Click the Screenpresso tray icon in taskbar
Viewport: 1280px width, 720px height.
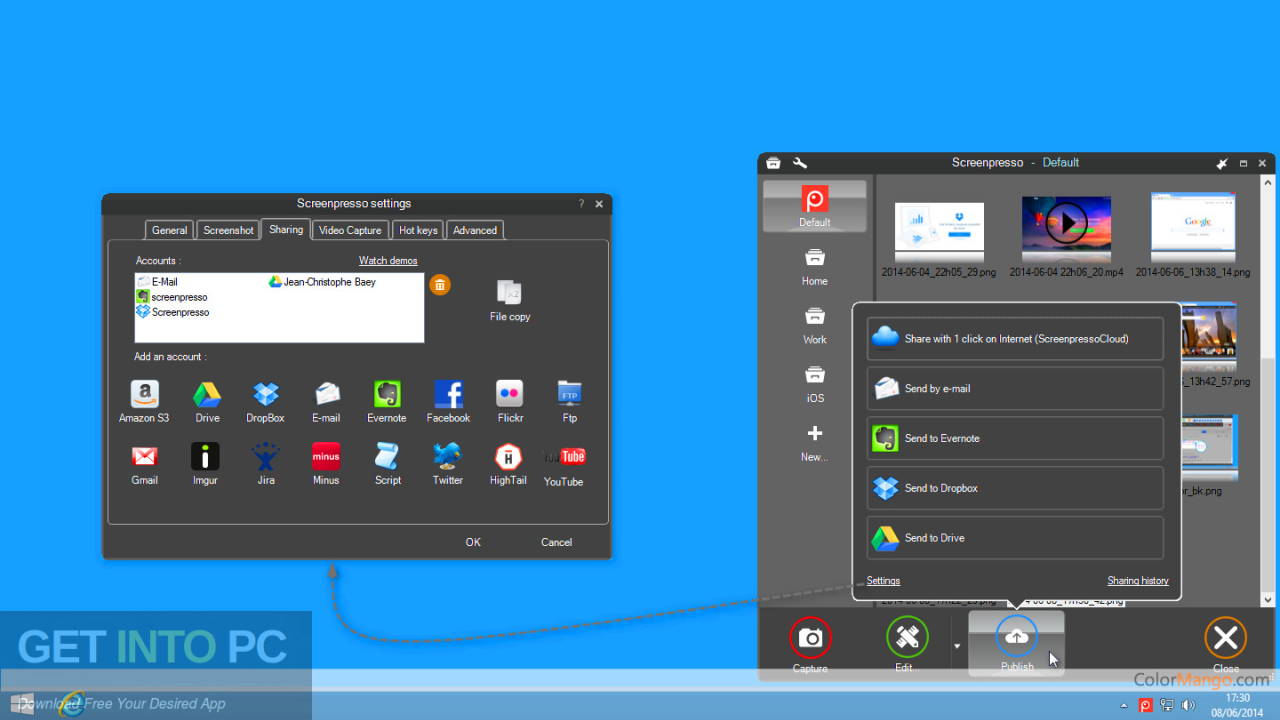[1146, 705]
